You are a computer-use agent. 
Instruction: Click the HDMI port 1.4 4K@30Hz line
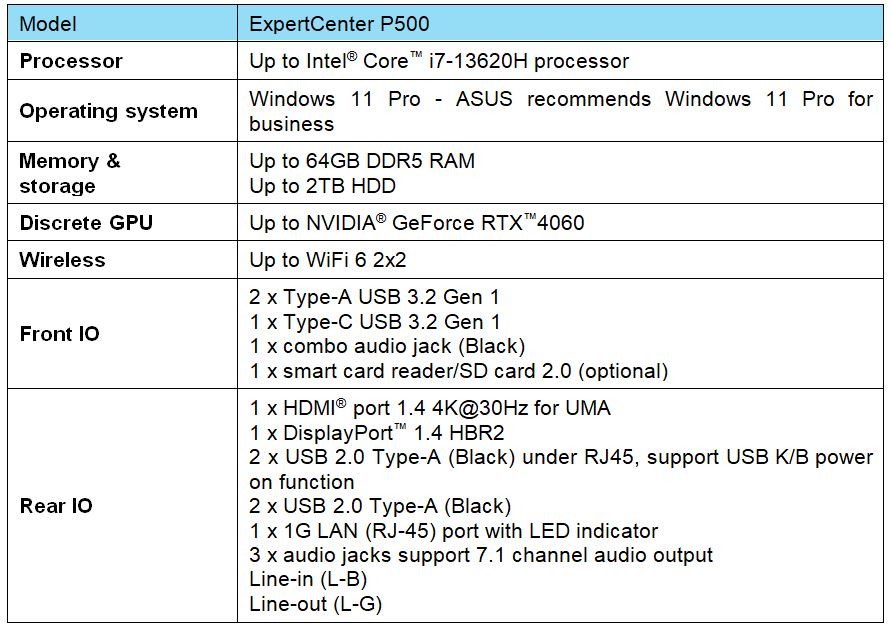(x=429, y=408)
